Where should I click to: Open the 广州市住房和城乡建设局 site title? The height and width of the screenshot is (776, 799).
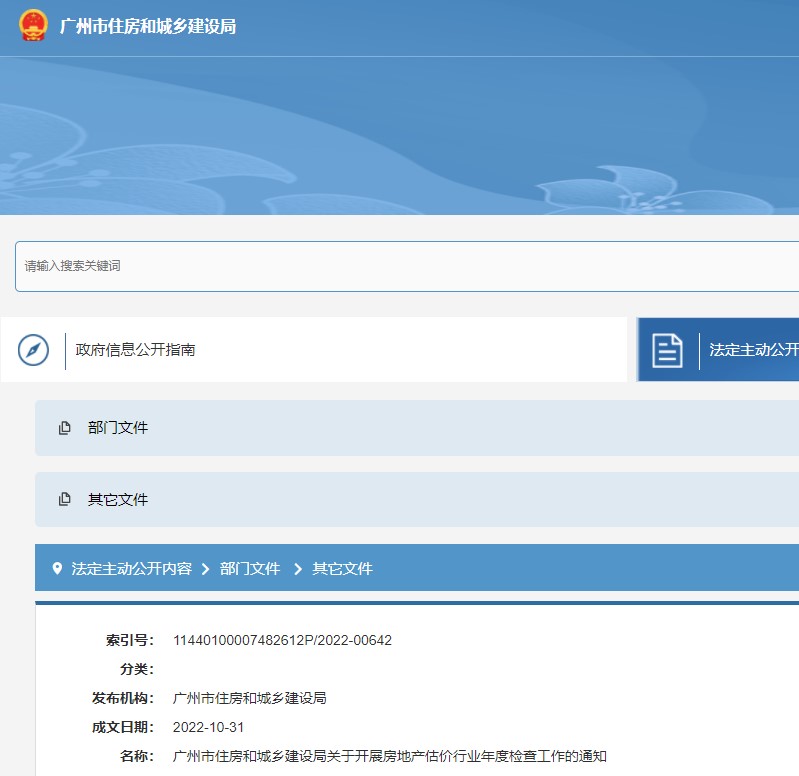[148, 27]
